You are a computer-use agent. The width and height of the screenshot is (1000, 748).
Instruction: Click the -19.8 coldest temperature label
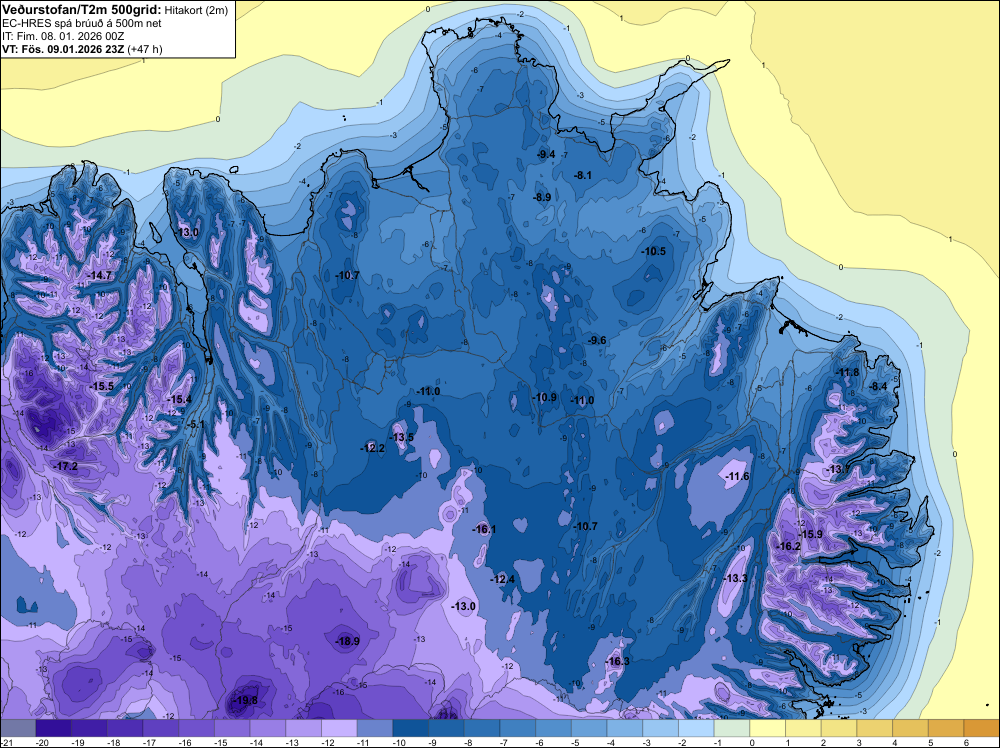click(246, 700)
